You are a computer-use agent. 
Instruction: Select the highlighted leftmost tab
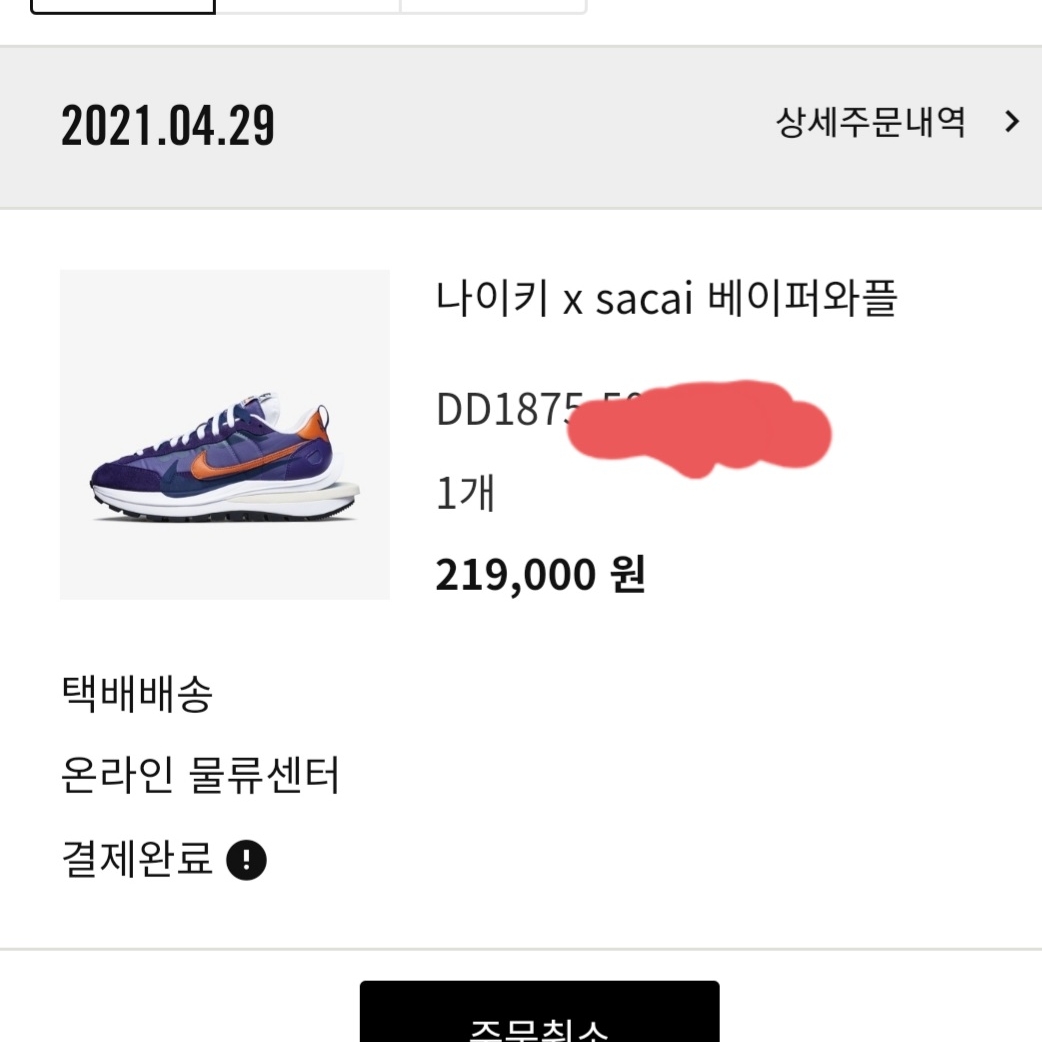click(120, 5)
